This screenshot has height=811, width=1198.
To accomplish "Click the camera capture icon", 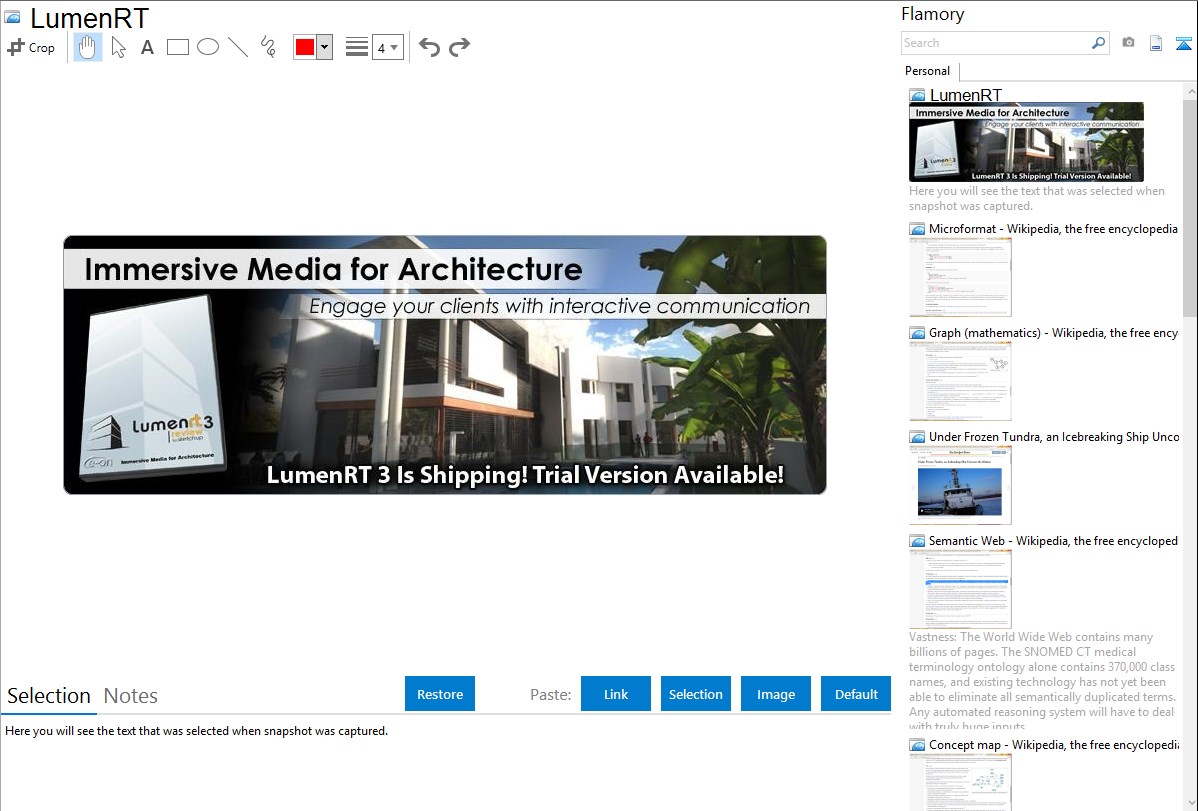I will 1128,43.
